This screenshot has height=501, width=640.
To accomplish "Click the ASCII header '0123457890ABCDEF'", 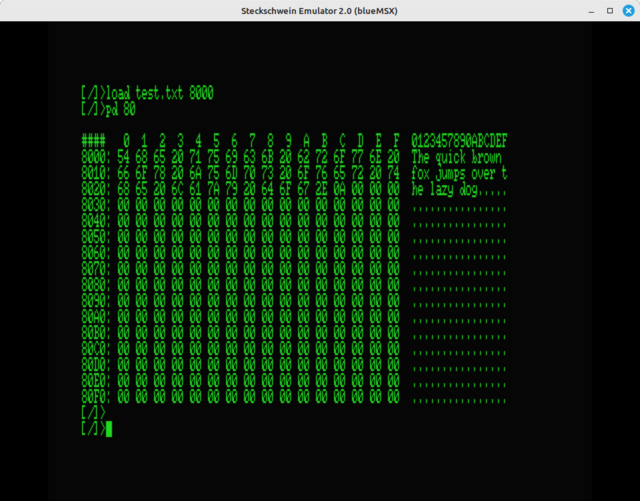I will click(x=459, y=141).
